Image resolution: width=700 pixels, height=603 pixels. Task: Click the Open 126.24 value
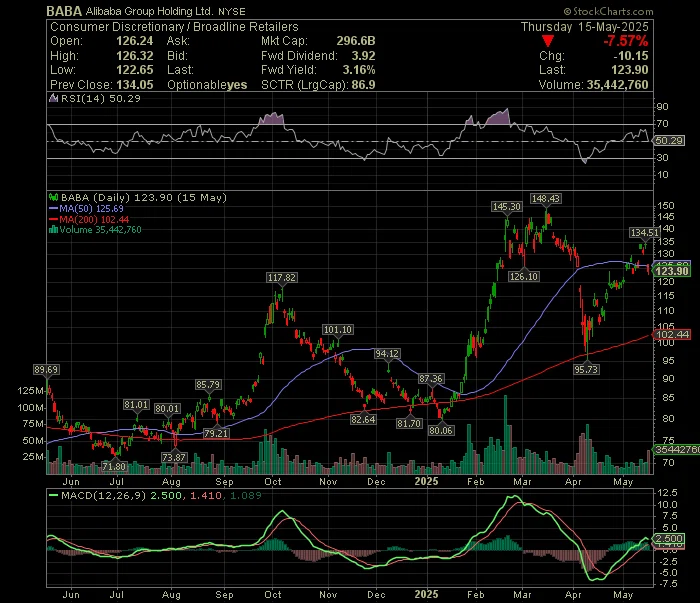pos(134,41)
